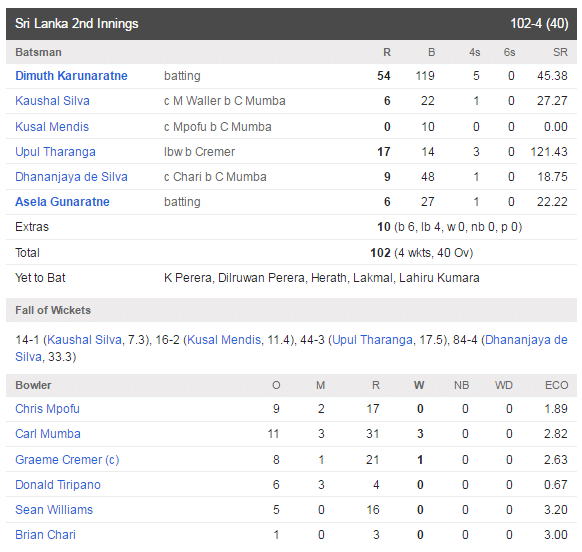
Task: Click the W wickets column header
Action: coord(419,385)
